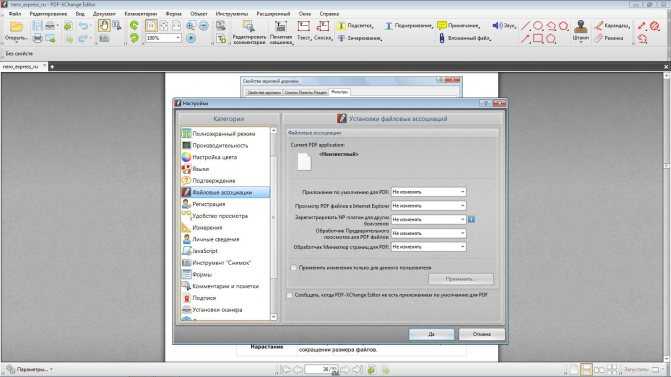Click the Sticky Note comment icon
This screenshot has height=377, width=671.
pos(442,26)
